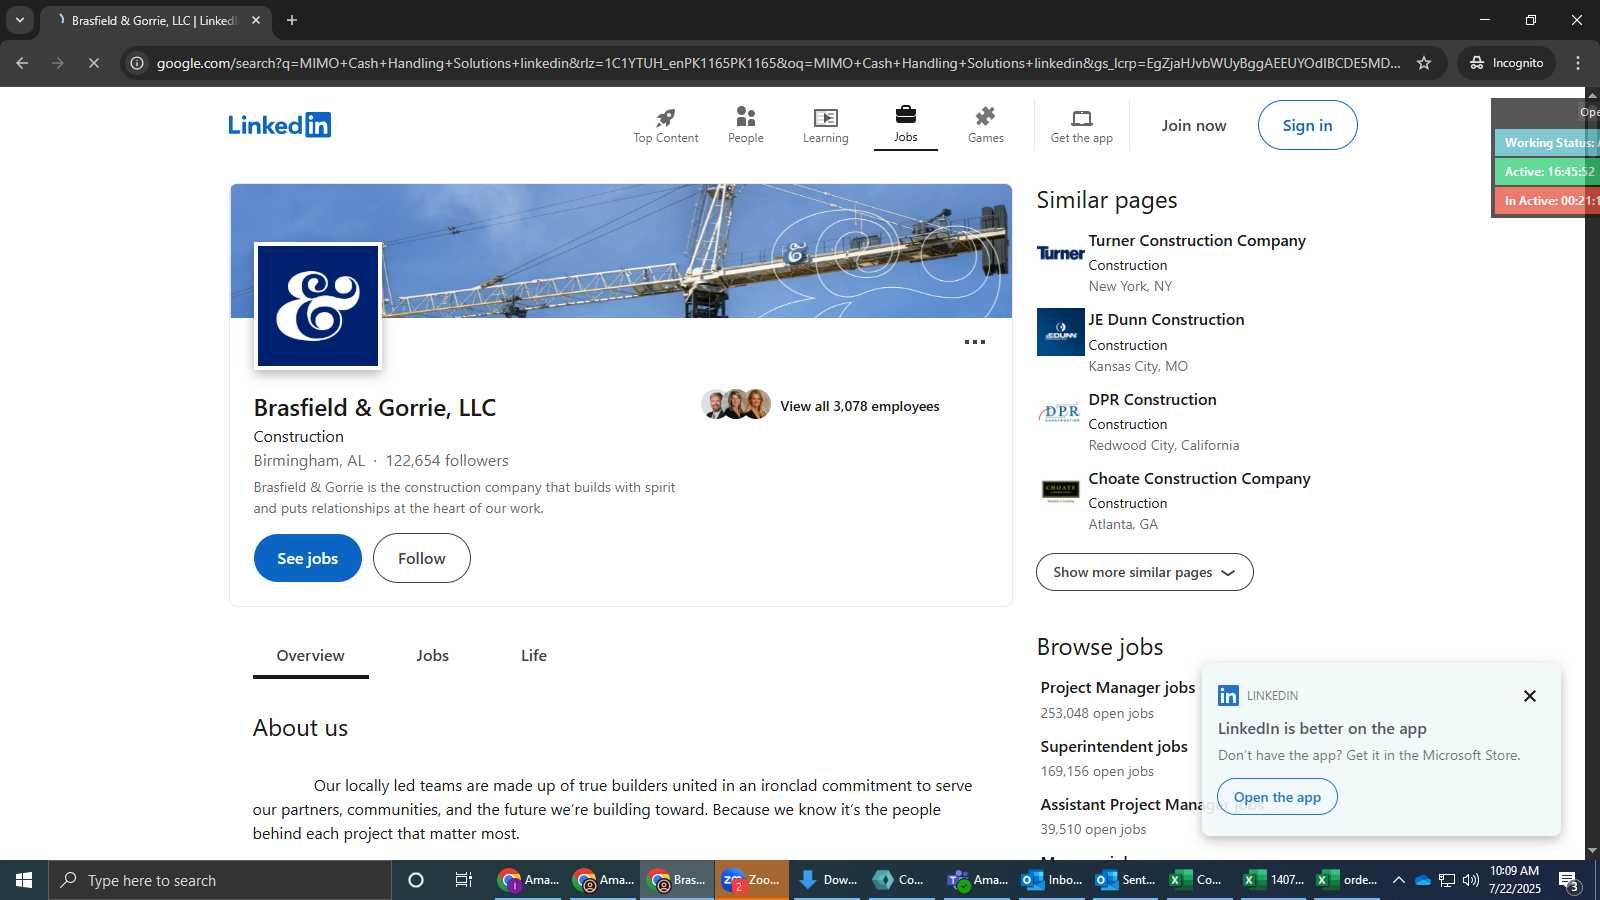
Task: Click Open the app button
Action: (x=1277, y=797)
